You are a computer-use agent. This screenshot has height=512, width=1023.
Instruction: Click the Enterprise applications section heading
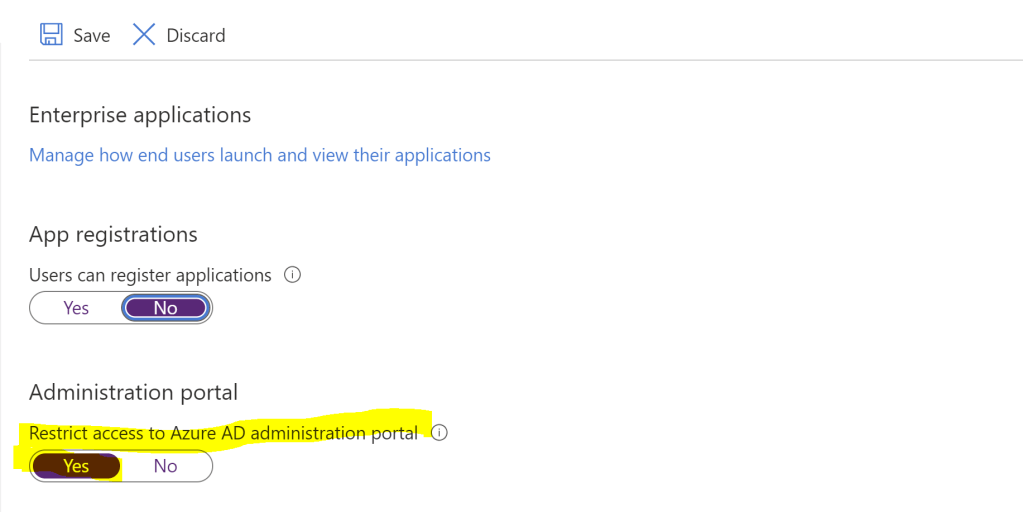(140, 115)
